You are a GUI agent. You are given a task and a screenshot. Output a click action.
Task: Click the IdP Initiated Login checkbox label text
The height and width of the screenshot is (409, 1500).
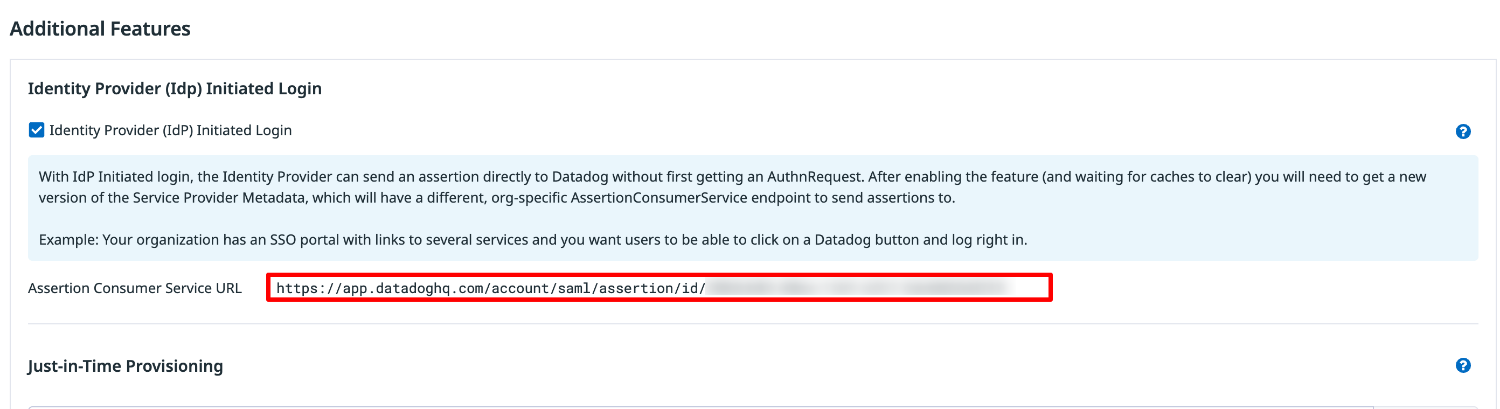tap(170, 130)
